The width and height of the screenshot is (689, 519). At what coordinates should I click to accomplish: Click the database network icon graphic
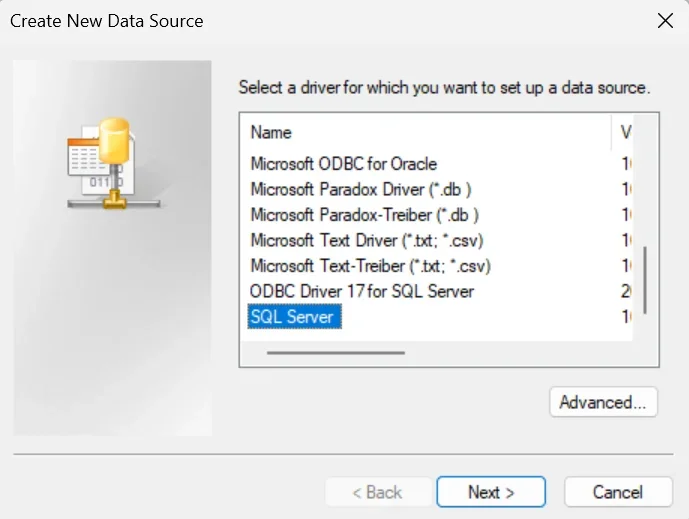click(x=113, y=163)
